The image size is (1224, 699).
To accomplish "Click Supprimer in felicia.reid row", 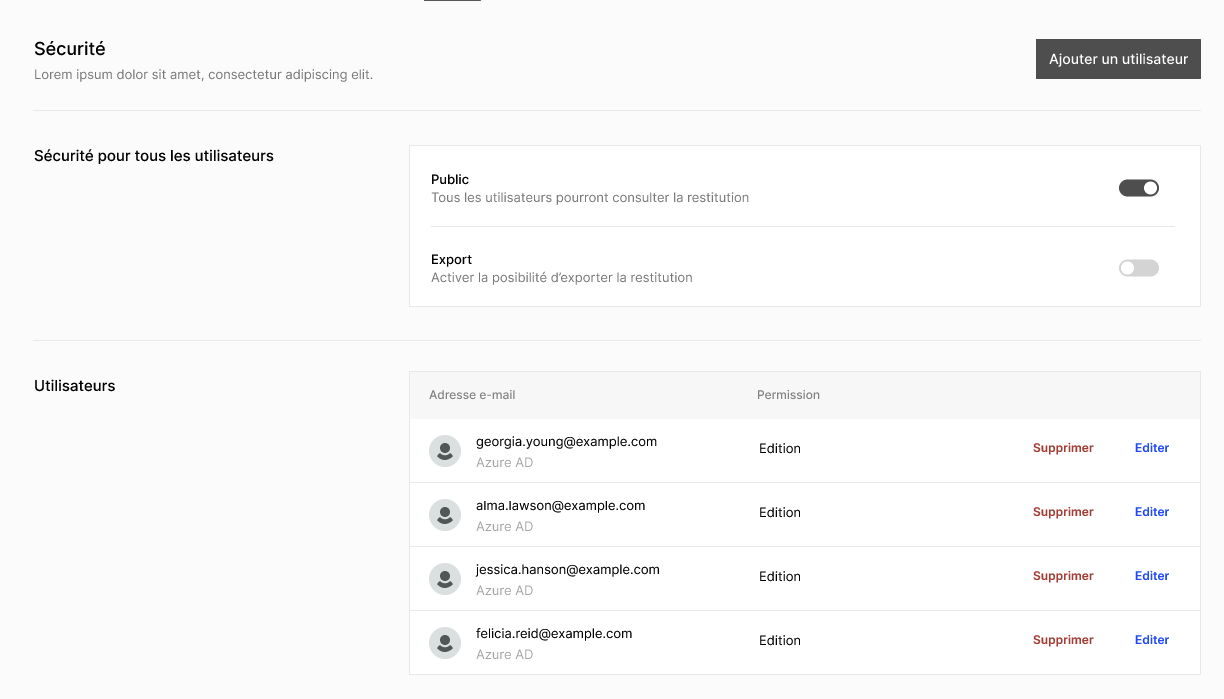I will click(x=1063, y=640).
